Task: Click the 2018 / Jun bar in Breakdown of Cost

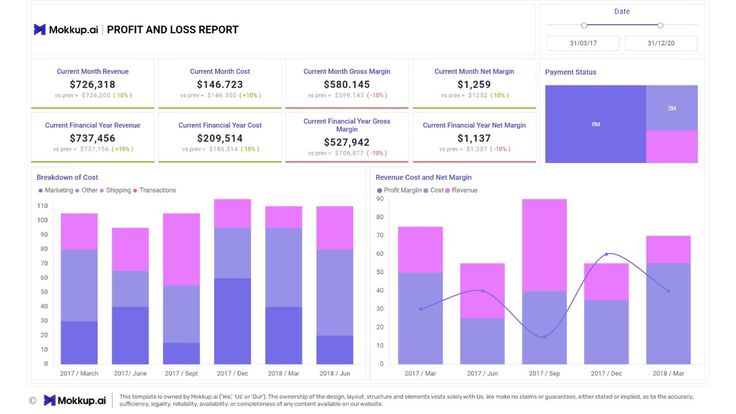Action: tap(335, 285)
